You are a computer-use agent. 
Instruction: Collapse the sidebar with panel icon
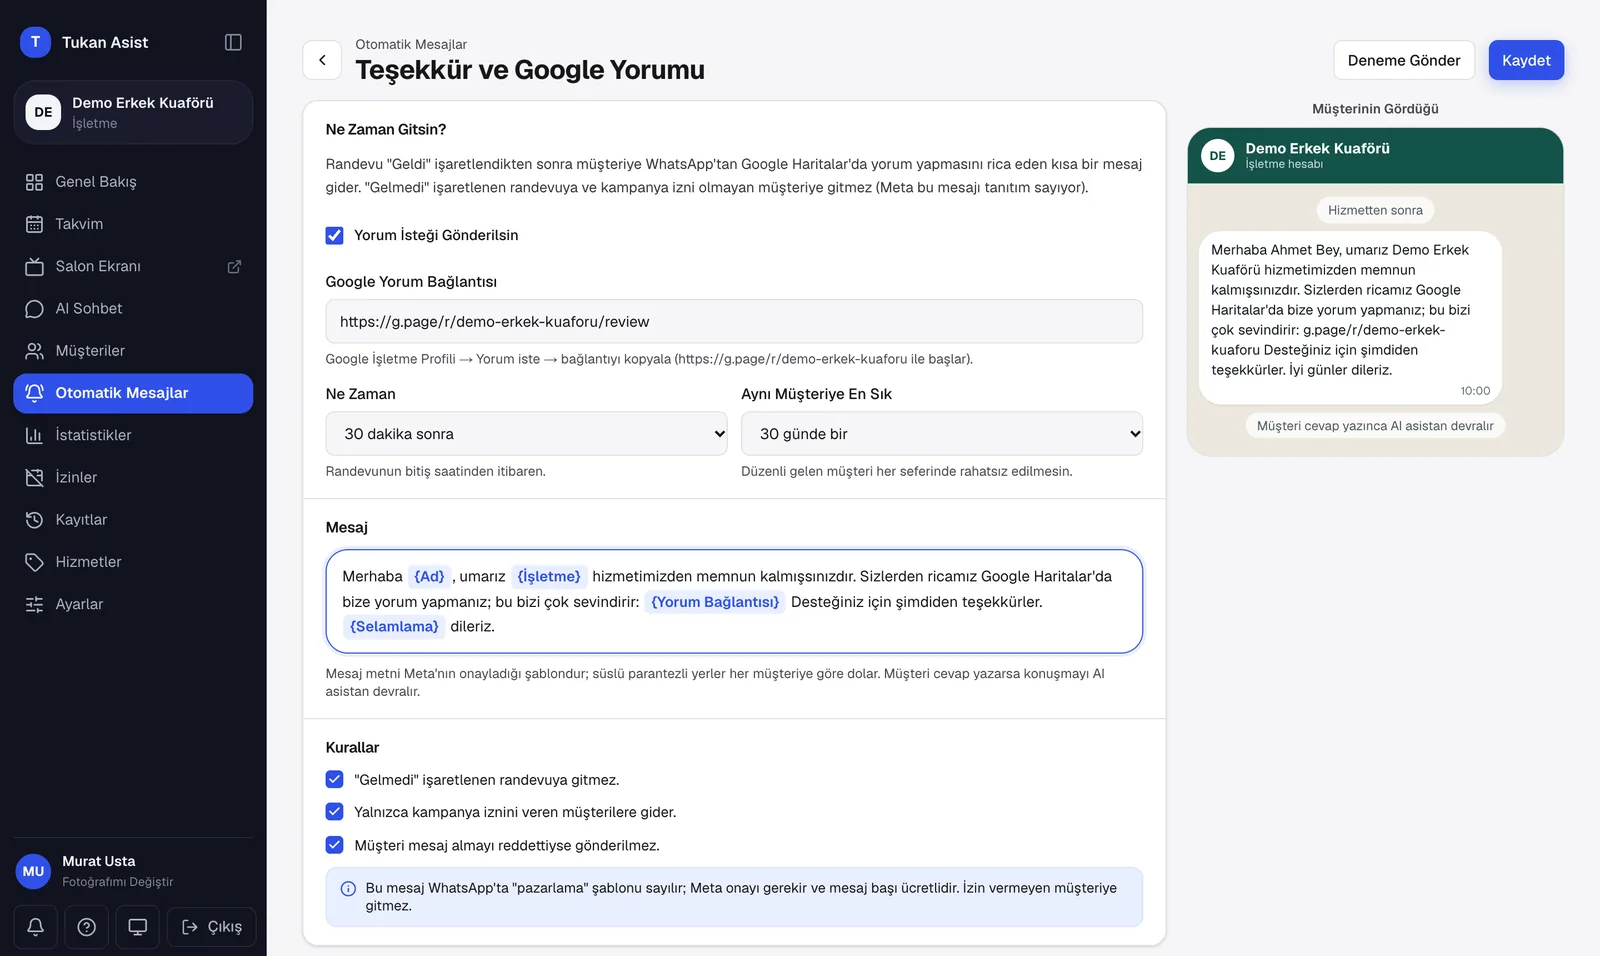233,42
